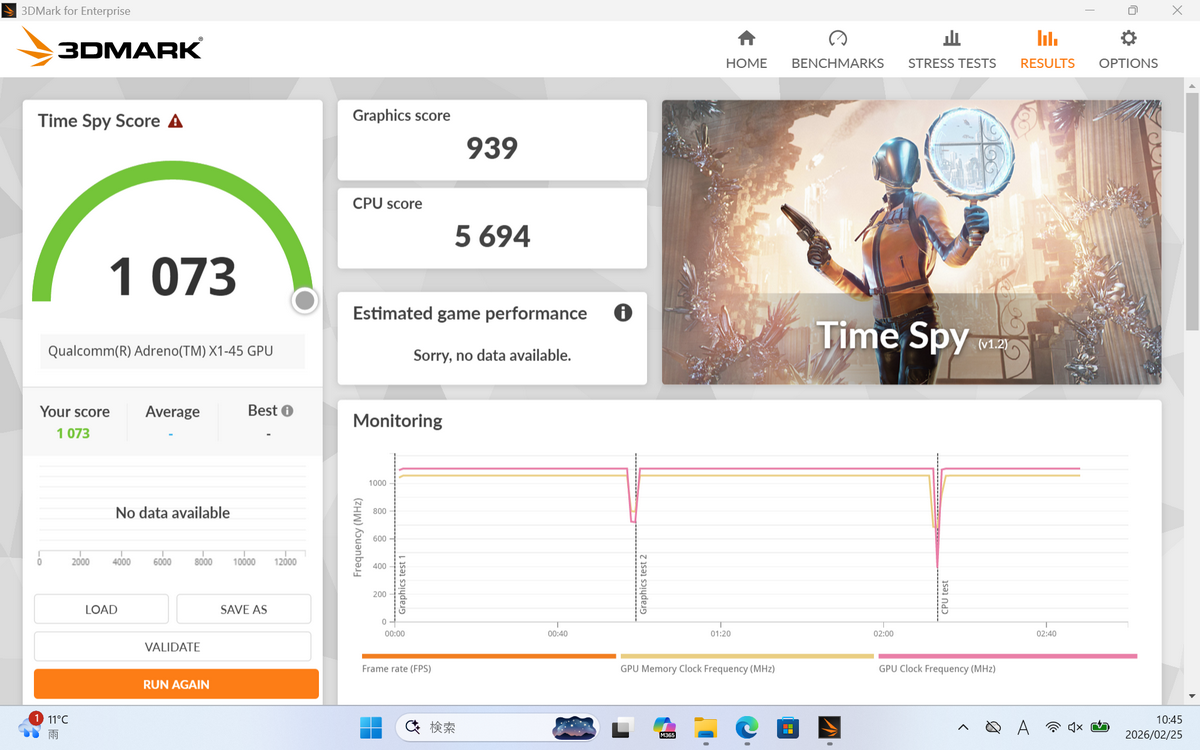1200x750 pixels.
Task: Click the Graphics test 1 marker line
Action: click(395, 537)
